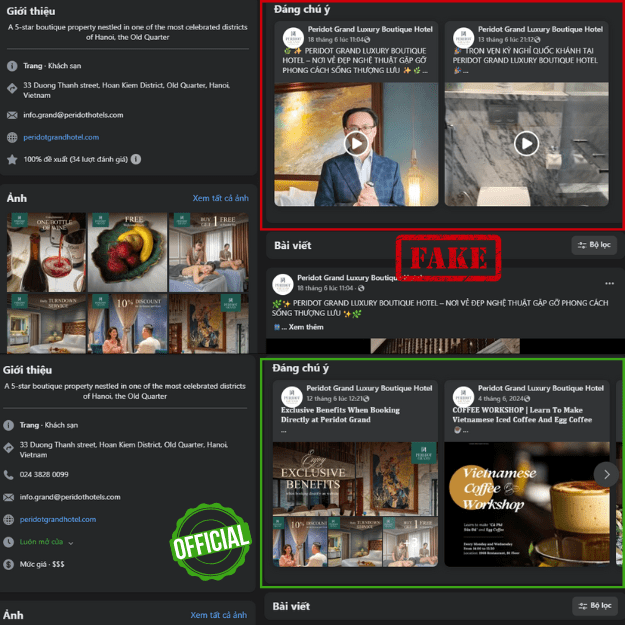The height and width of the screenshot is (625, 625).
Task: Open the Buy 1 Get 1 Free spa photo thumbnail
Action: point(209,252)
